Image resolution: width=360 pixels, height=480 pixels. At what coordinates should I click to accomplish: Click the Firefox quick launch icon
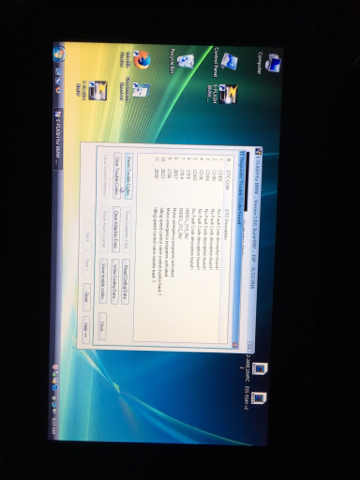[x=58, y=90]
